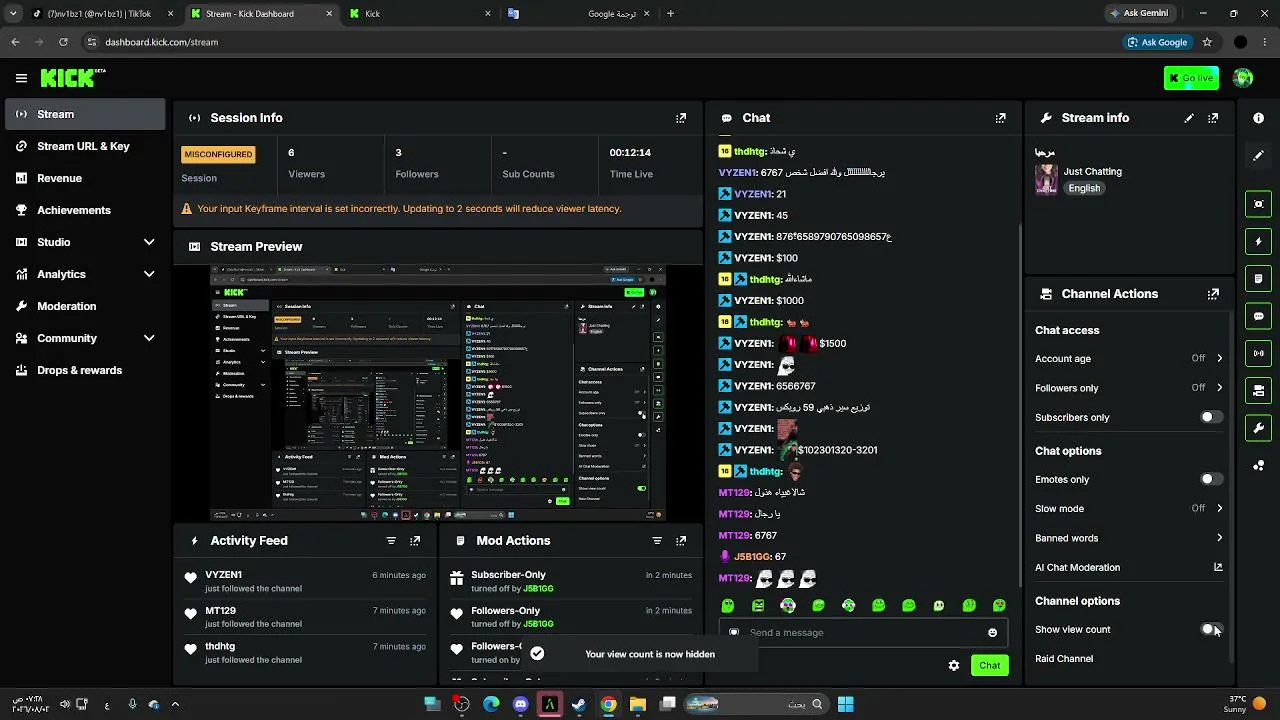This screenshot has width=1280, height=720.
Task: Open Microsoft Edge from the taskbar
Action: 491,704
